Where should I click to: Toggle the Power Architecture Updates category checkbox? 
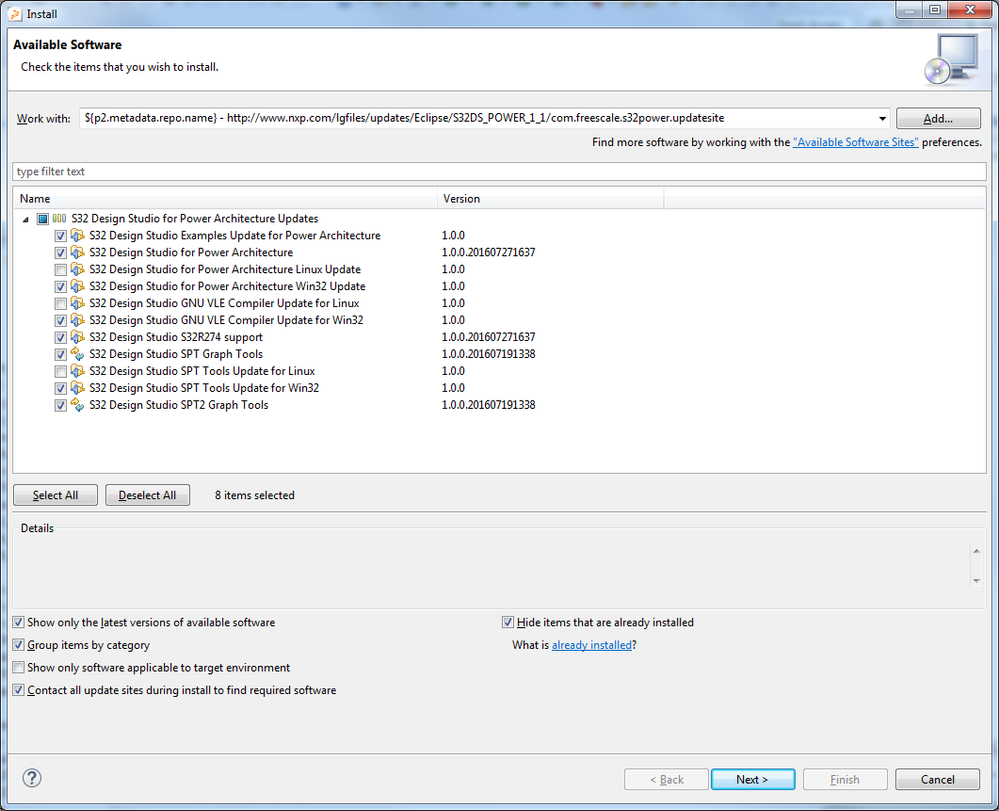43,219
